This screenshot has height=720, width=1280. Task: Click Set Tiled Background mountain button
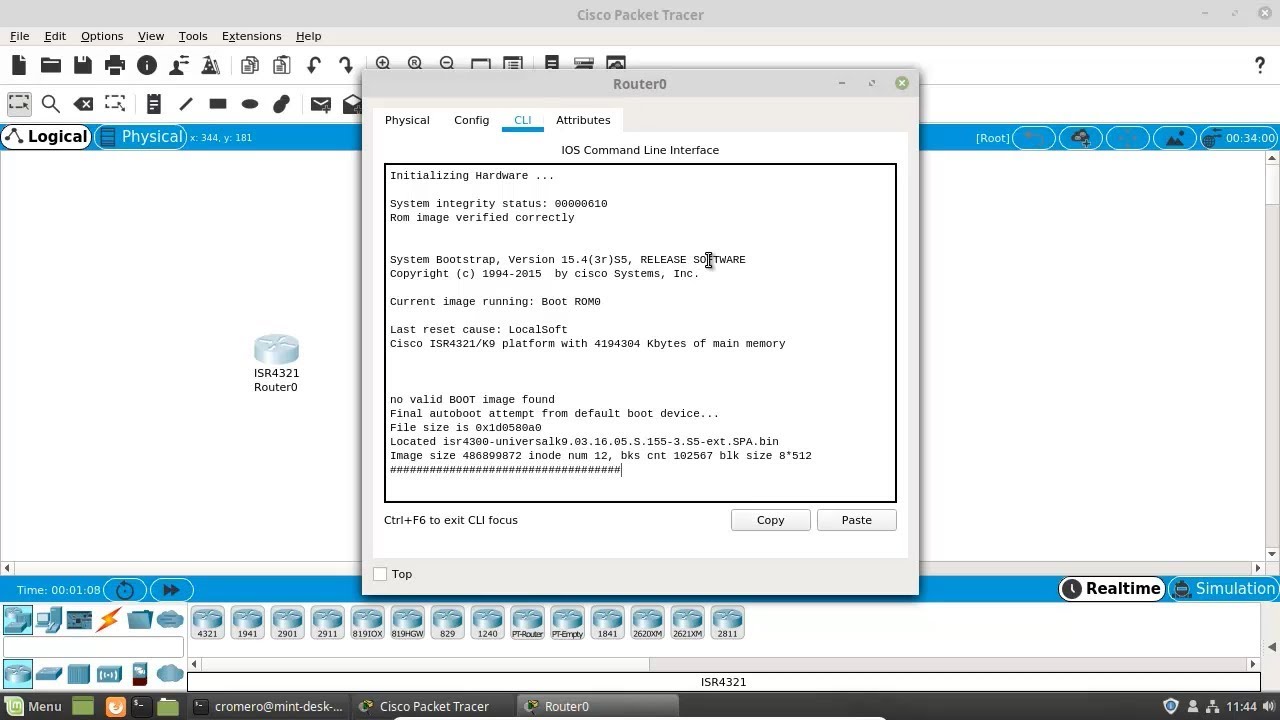1175,138
